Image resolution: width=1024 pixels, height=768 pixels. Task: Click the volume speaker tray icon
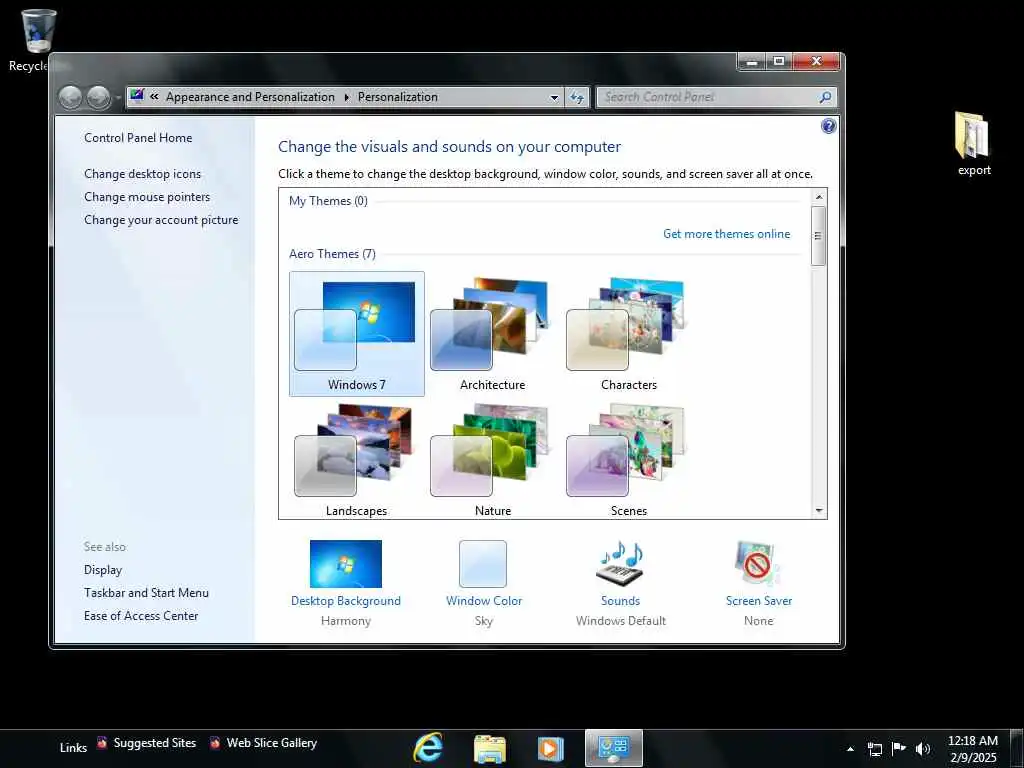pos(923,749)
